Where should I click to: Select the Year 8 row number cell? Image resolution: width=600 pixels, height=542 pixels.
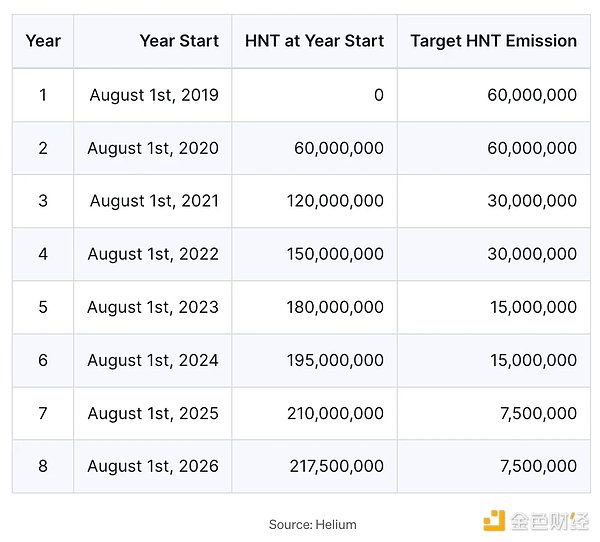click(x=43, y=466)
